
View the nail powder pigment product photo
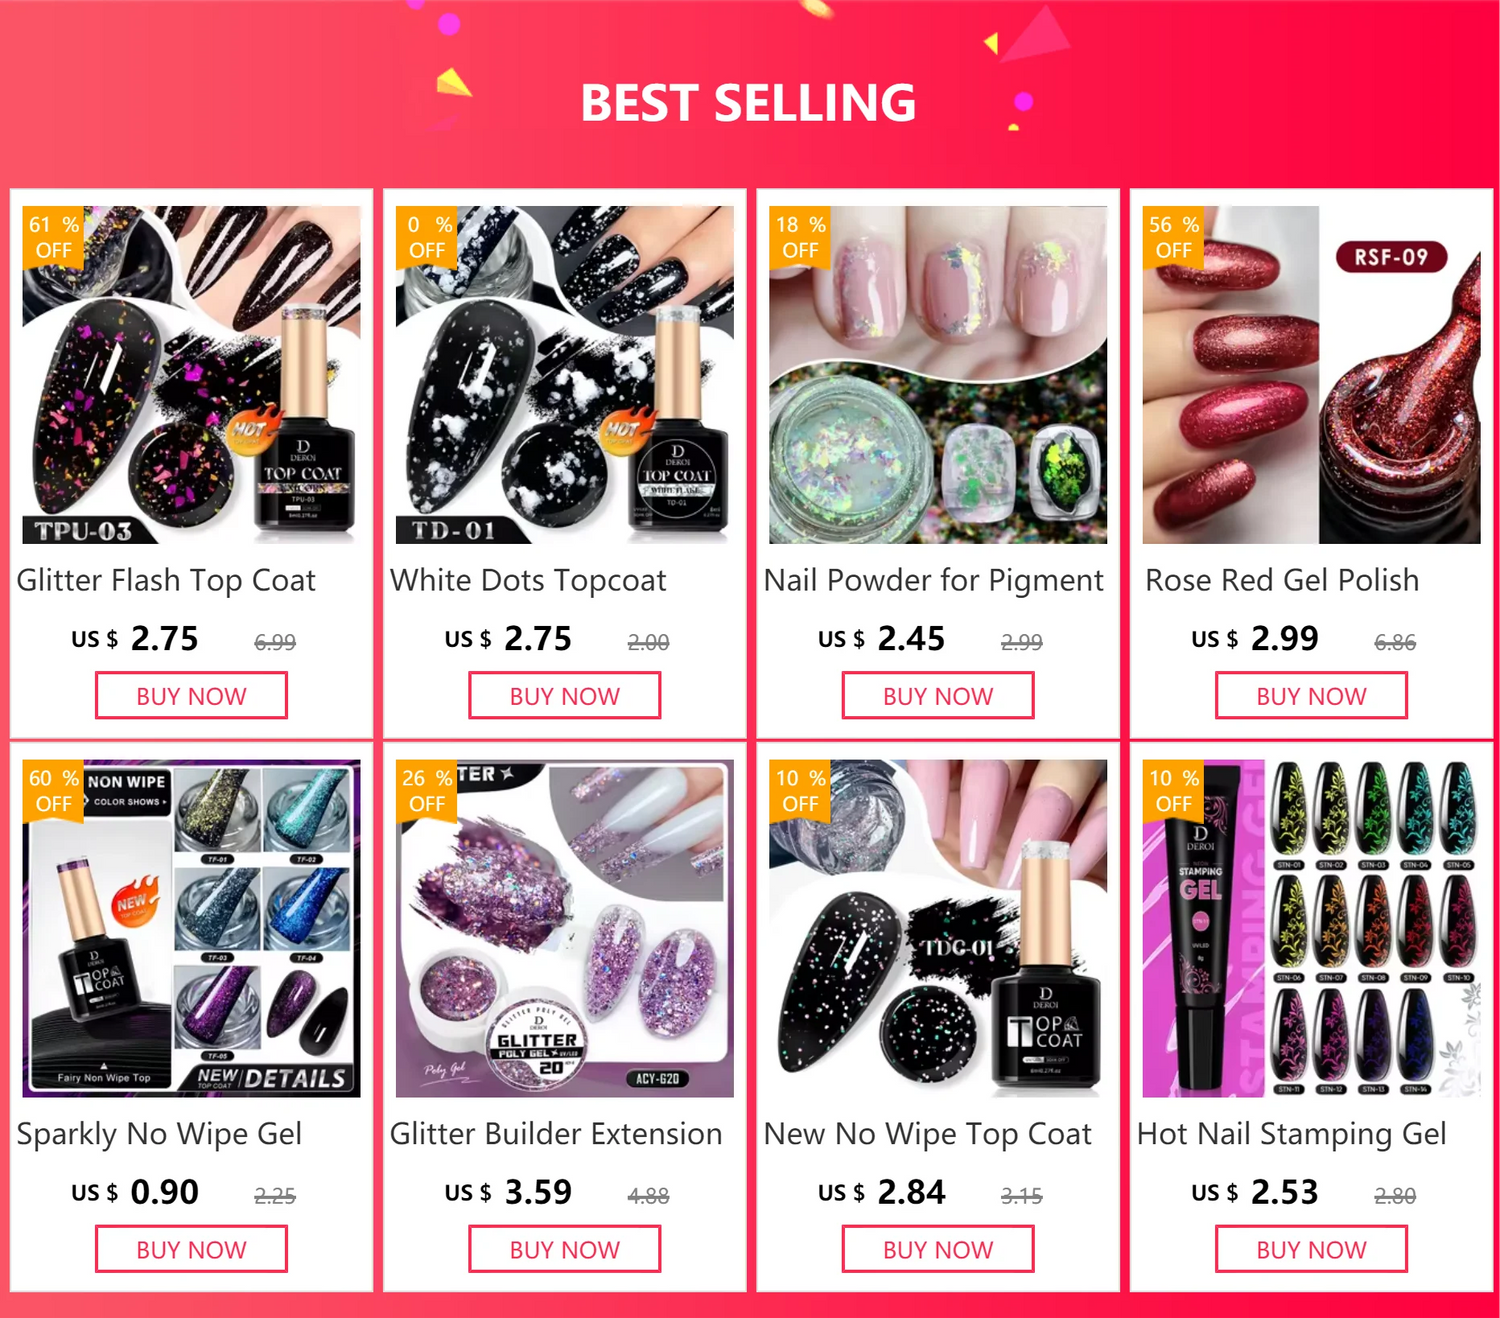click(938, 375)
